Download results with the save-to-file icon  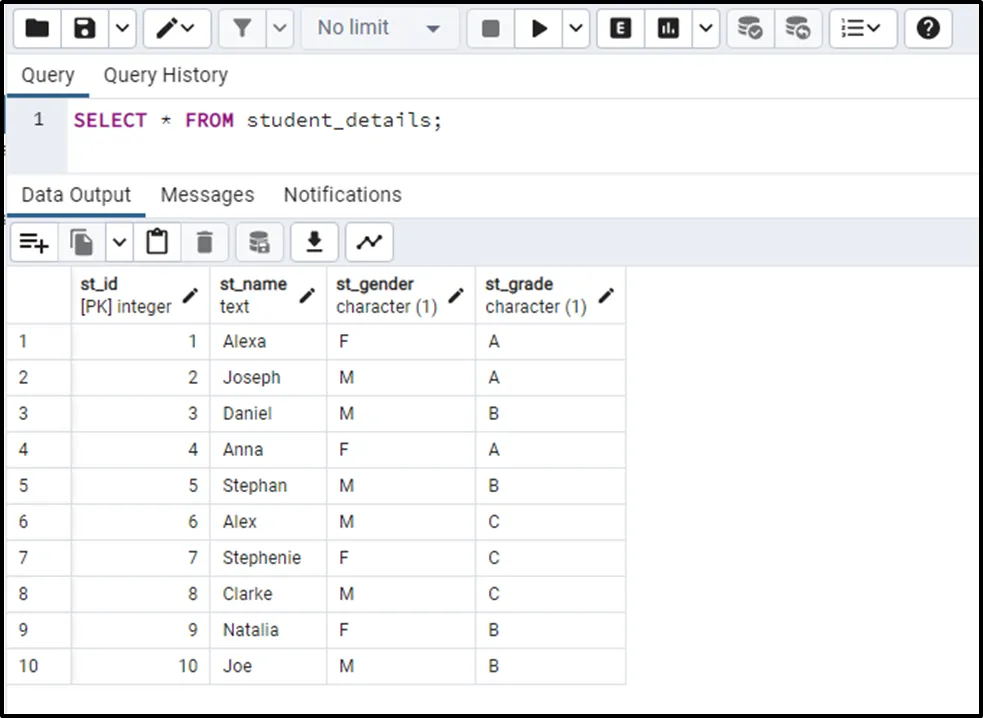(314, 242)
